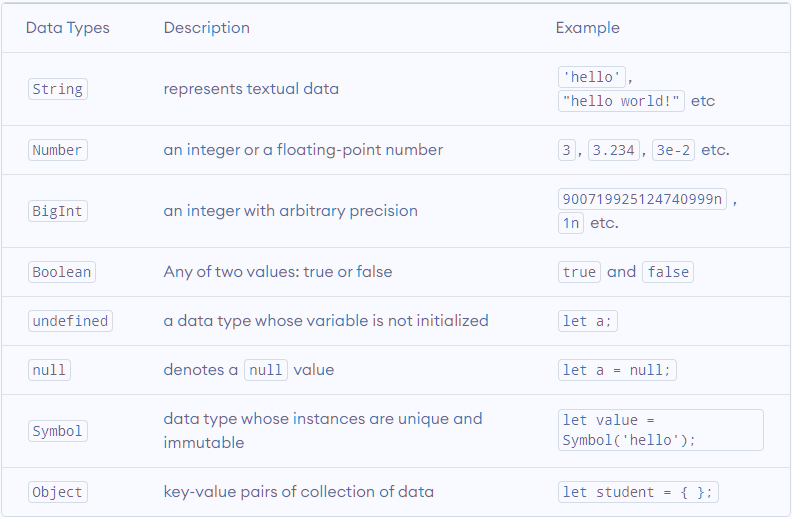The width and height of the screenshot is (792, 517).
Task: Select the Symbol type code label
Action: [58, 431]
